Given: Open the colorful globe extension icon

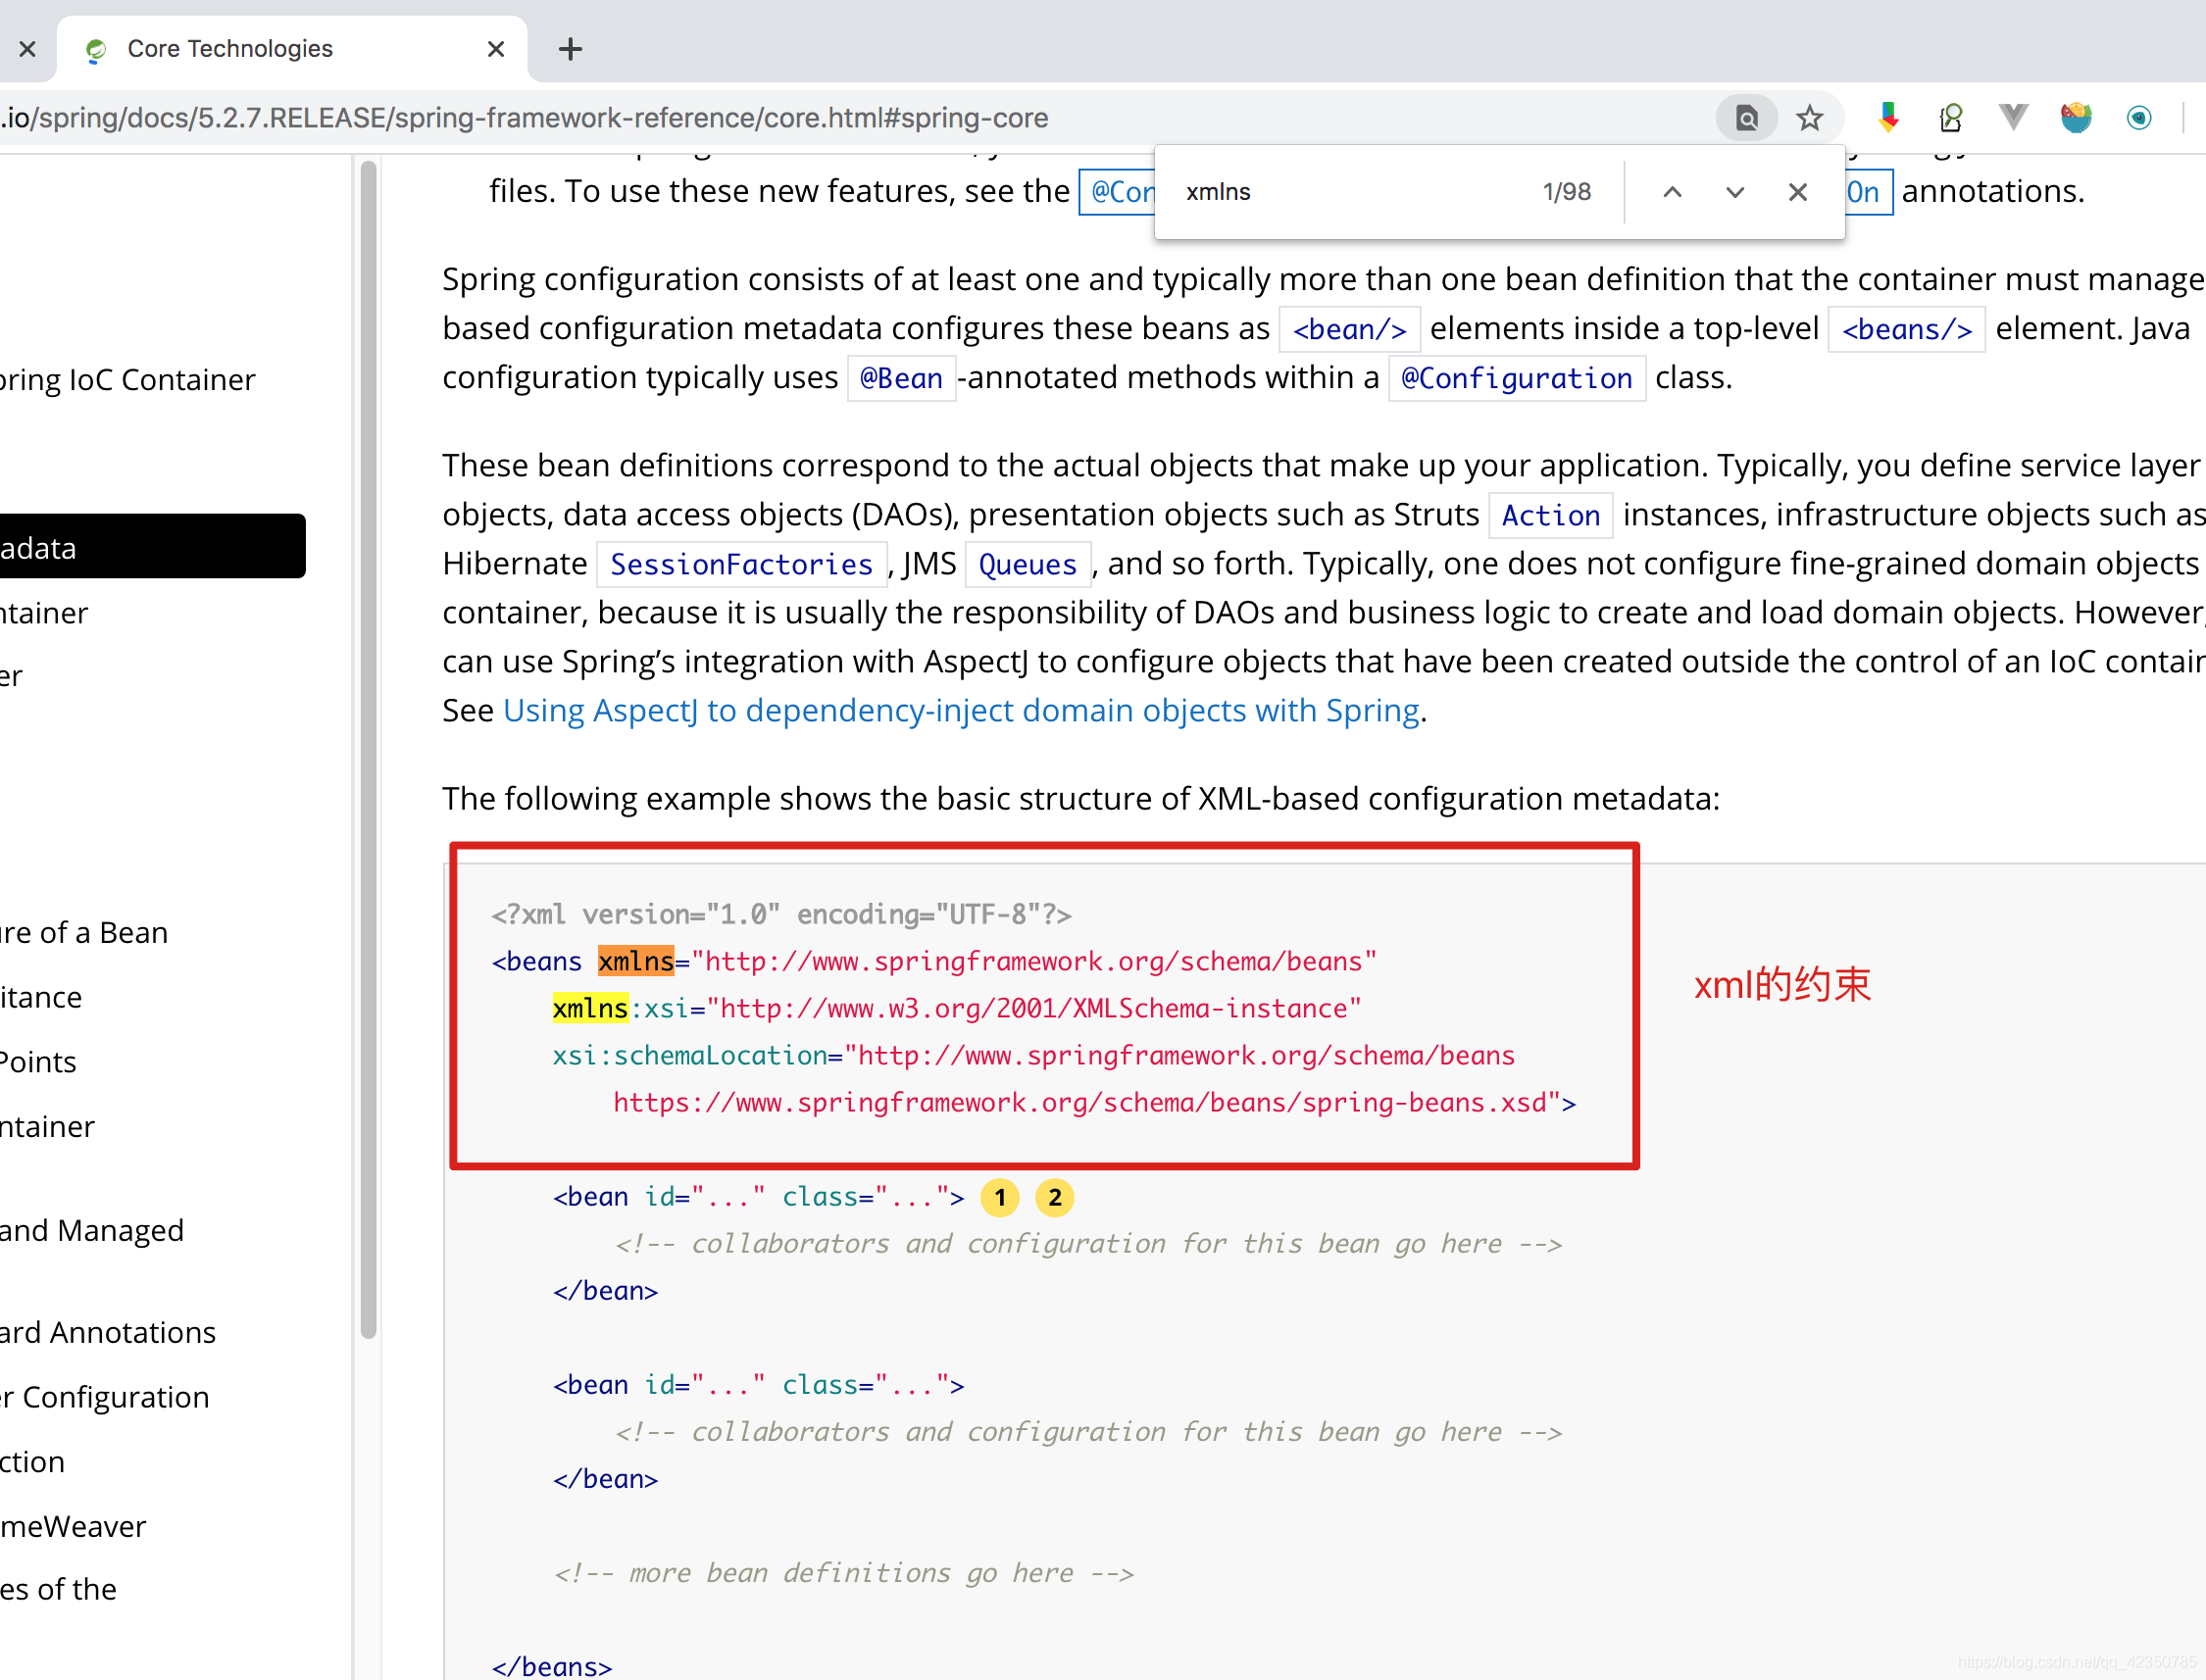Looking at the screenshot, I should (x=2076, y=118).
